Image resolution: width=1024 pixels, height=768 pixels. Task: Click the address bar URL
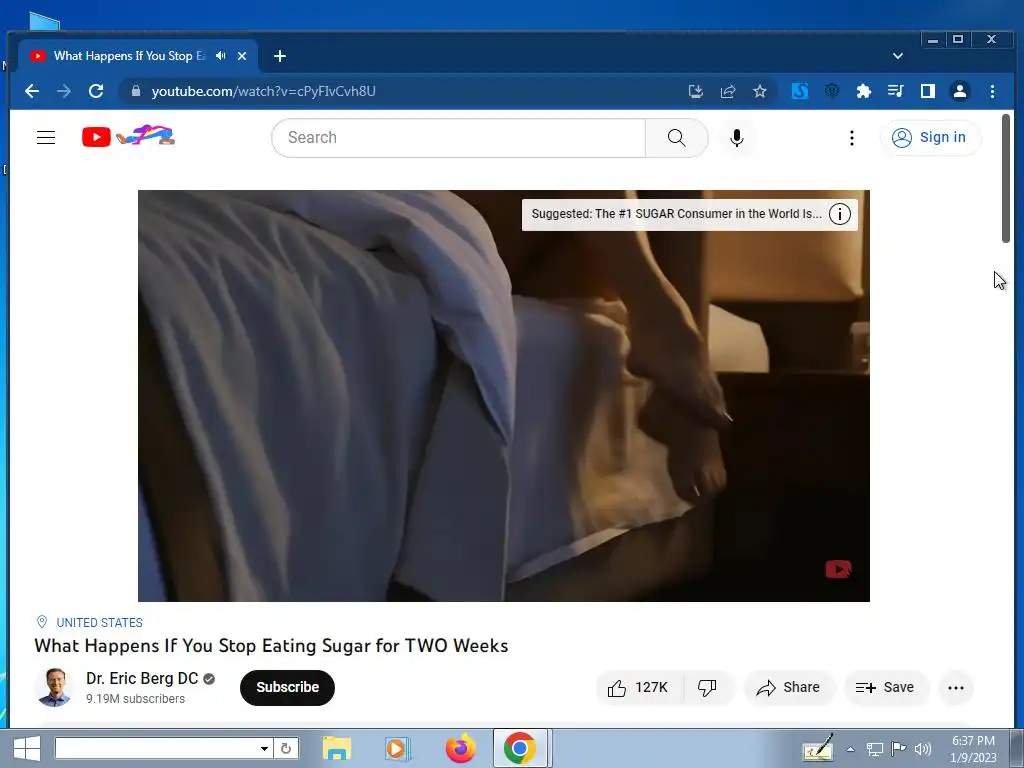point(264,91)
